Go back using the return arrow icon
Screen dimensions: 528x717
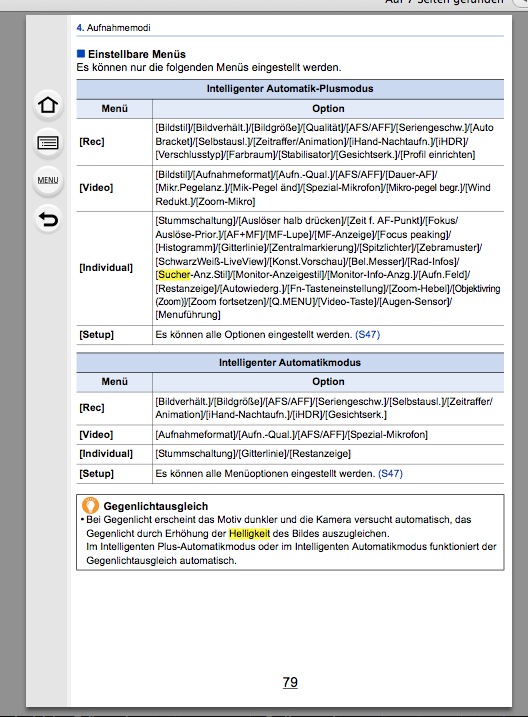click(x=48, y=219)
